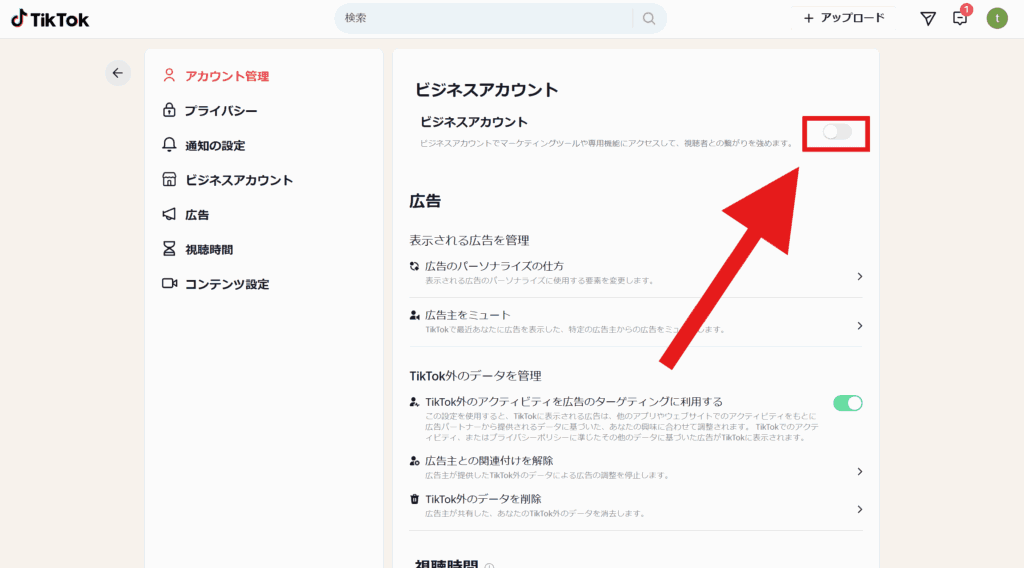The height and width of the screenshot is (568, 1024).
Task: Open messages via paper plane icon
Action: 928,18
